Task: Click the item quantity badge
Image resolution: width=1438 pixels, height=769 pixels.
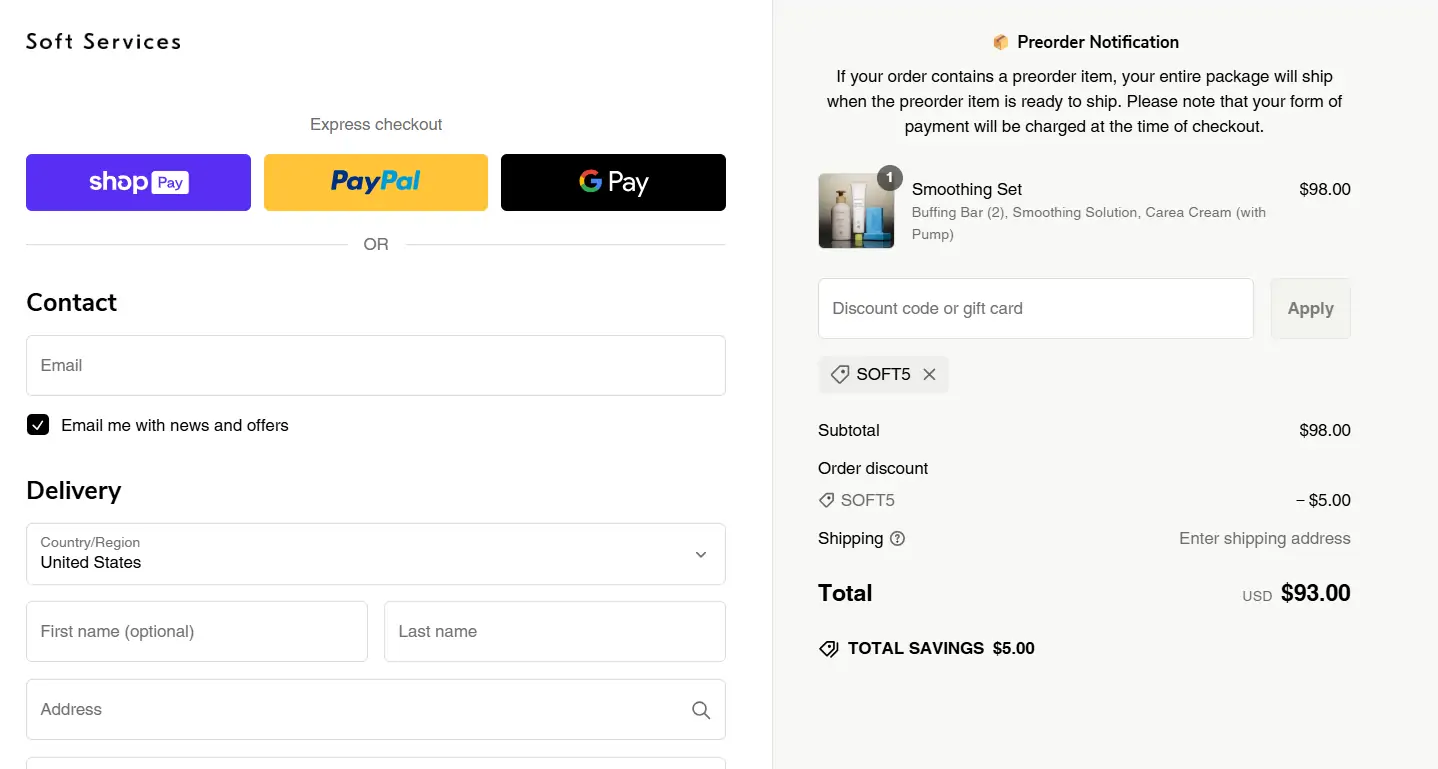Action: pyautogui.click(x=889, y=178)
